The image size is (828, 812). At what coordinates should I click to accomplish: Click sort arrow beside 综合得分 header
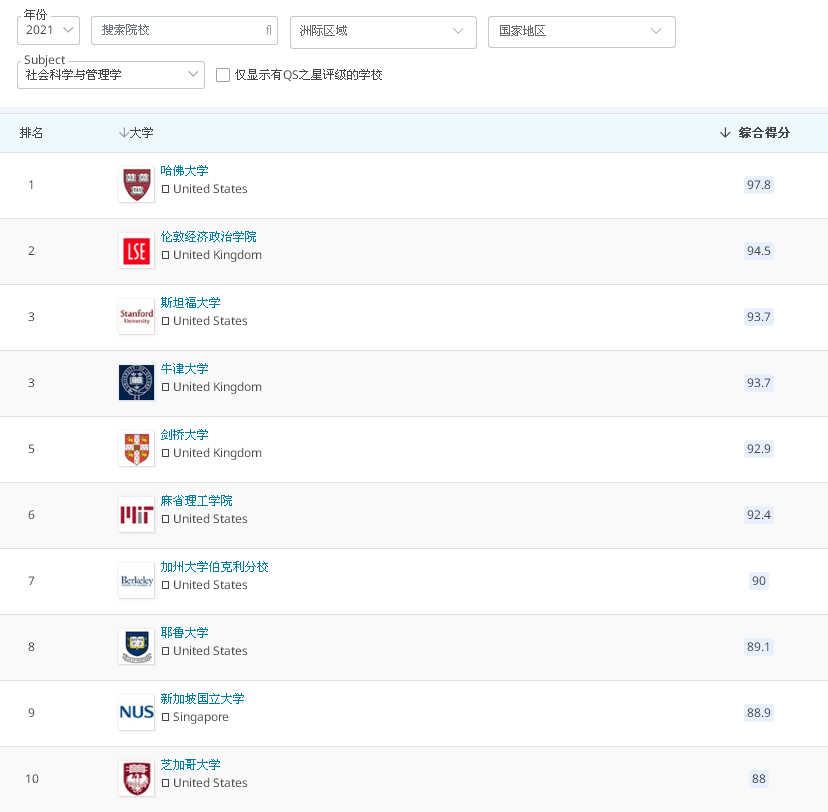pyautogui.click(x=725, y=133)
